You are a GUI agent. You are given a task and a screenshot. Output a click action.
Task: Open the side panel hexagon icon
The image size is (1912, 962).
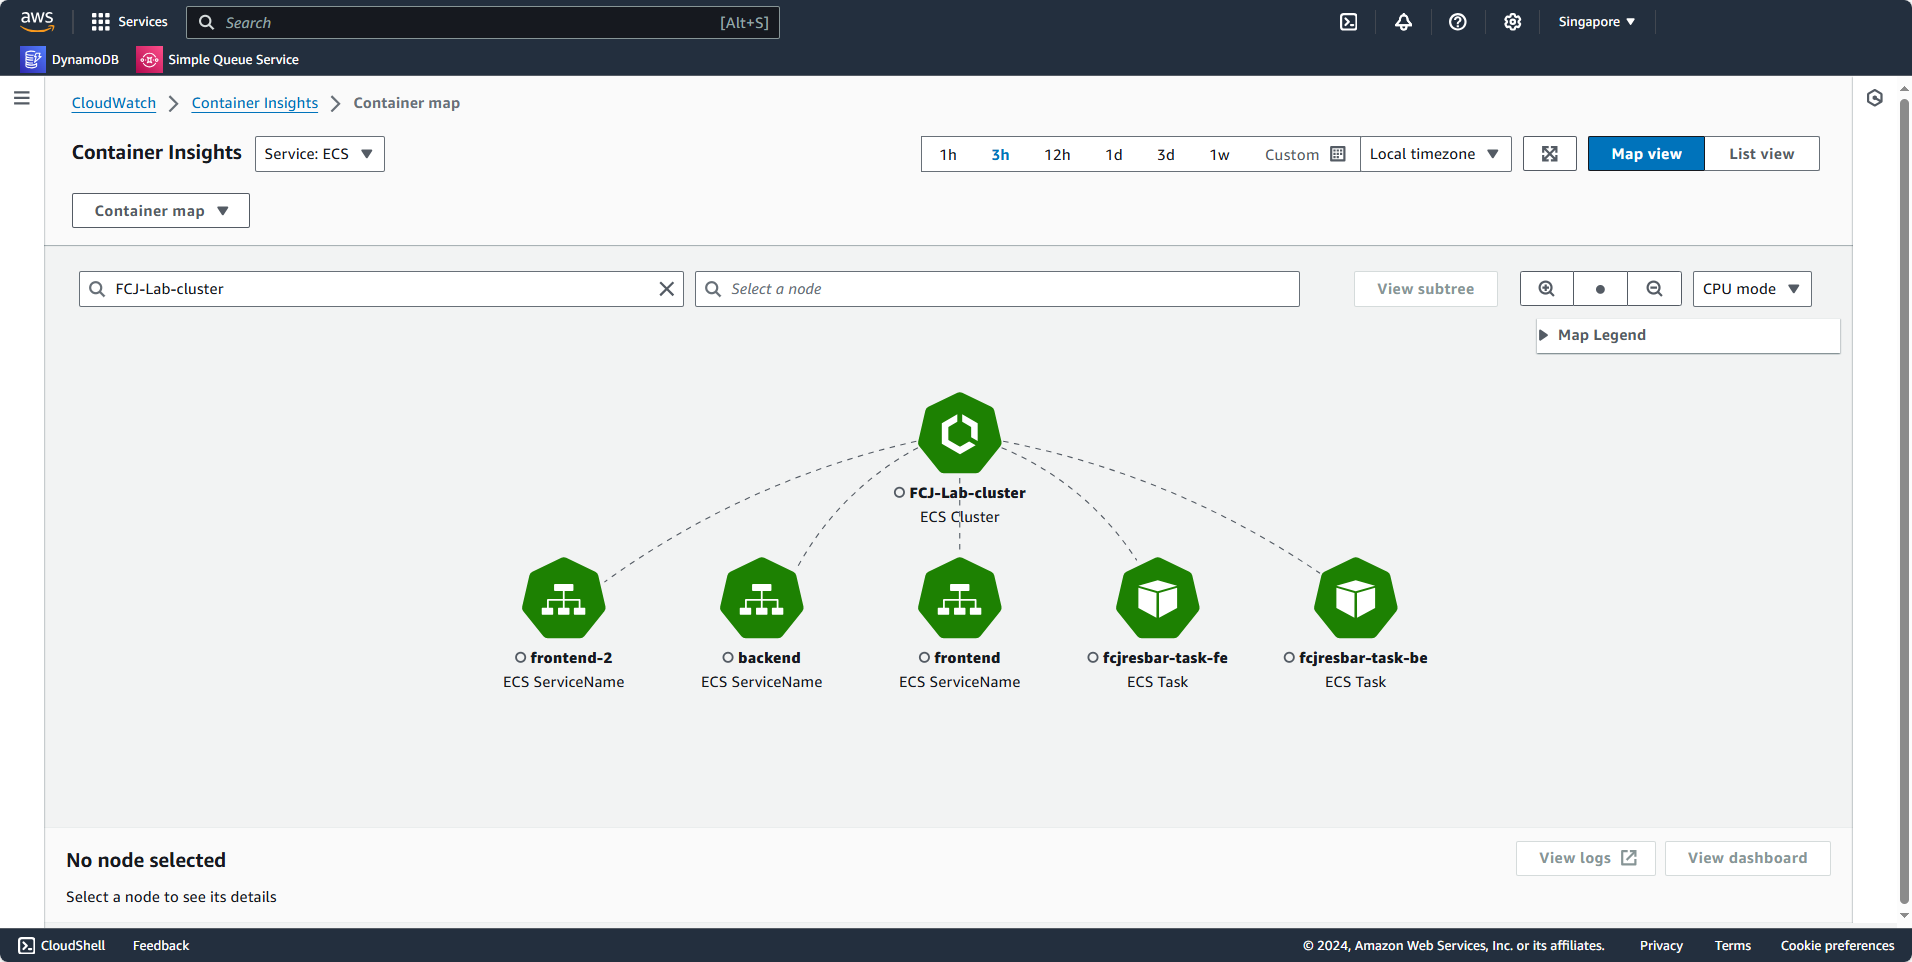coord(1875,98)
